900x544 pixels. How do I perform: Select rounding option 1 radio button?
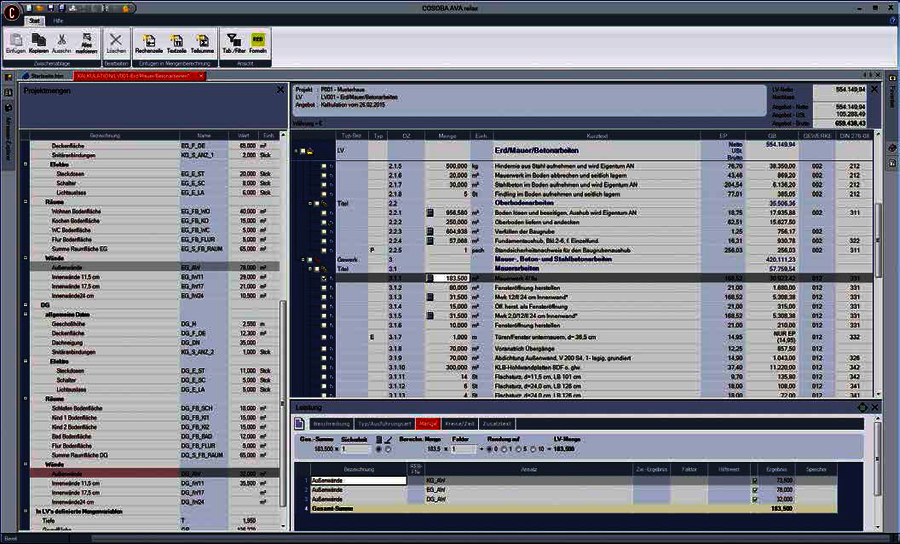coord(504,449)
